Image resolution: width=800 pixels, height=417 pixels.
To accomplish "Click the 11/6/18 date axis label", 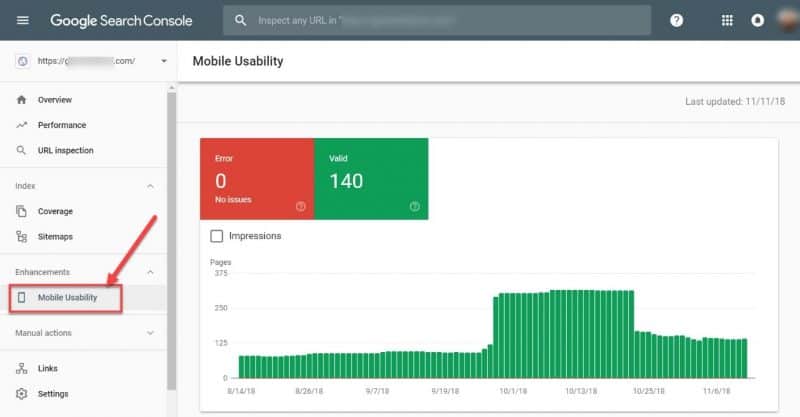I will point(716,391).
